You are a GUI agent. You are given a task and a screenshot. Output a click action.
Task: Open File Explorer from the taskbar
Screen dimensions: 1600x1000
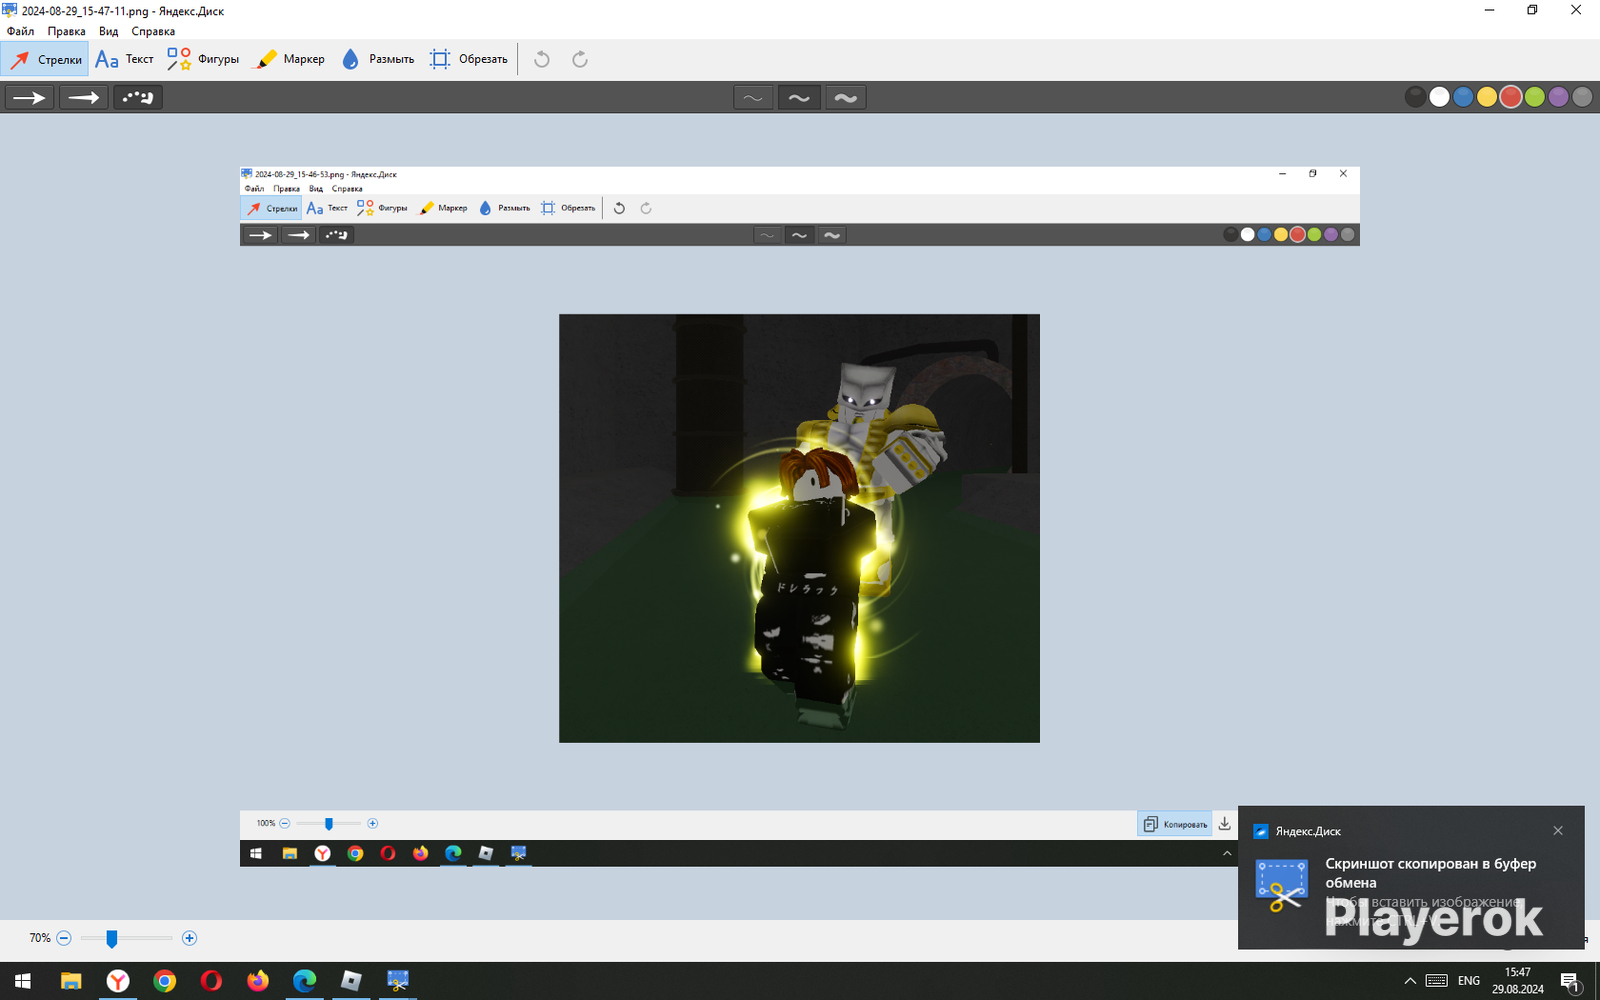pos(71,981)
